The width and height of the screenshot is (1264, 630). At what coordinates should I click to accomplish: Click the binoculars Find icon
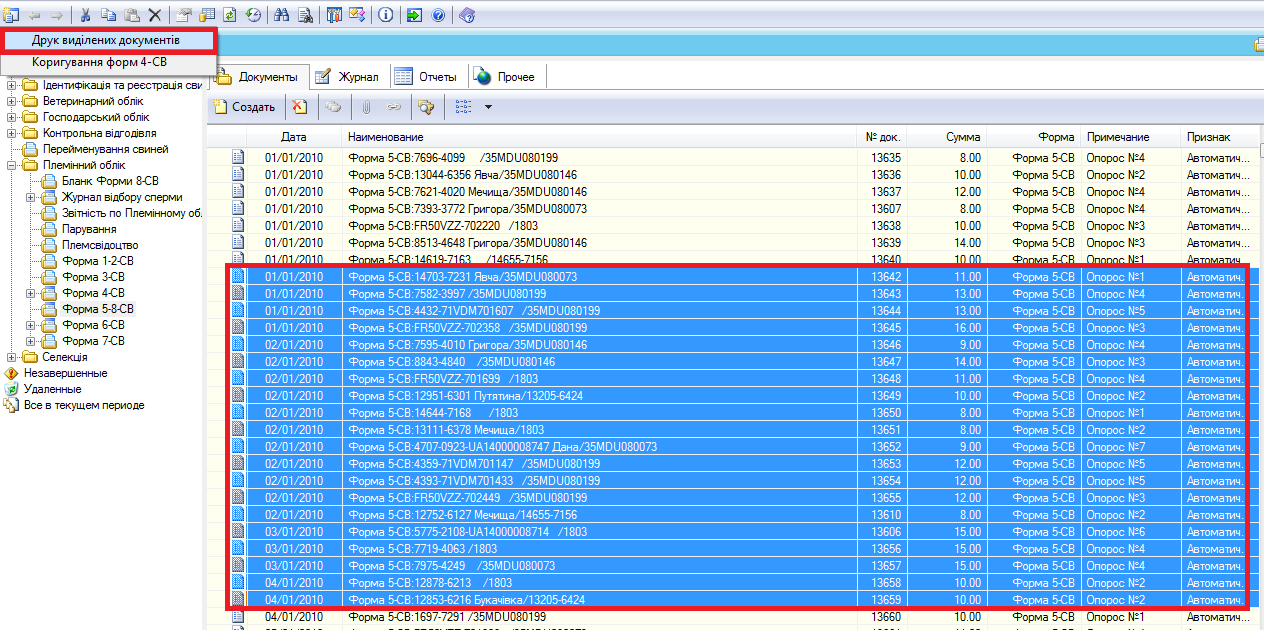click(282, 15)
